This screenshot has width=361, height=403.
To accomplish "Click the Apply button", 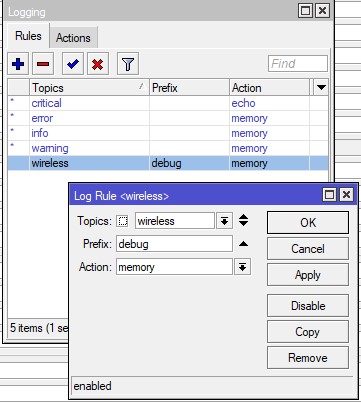I will click(x=308, y=275).
